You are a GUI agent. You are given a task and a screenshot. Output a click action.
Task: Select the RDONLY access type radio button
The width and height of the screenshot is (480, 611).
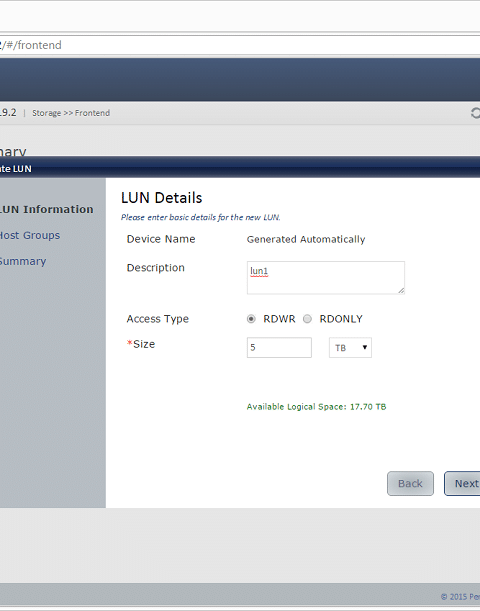307,319
